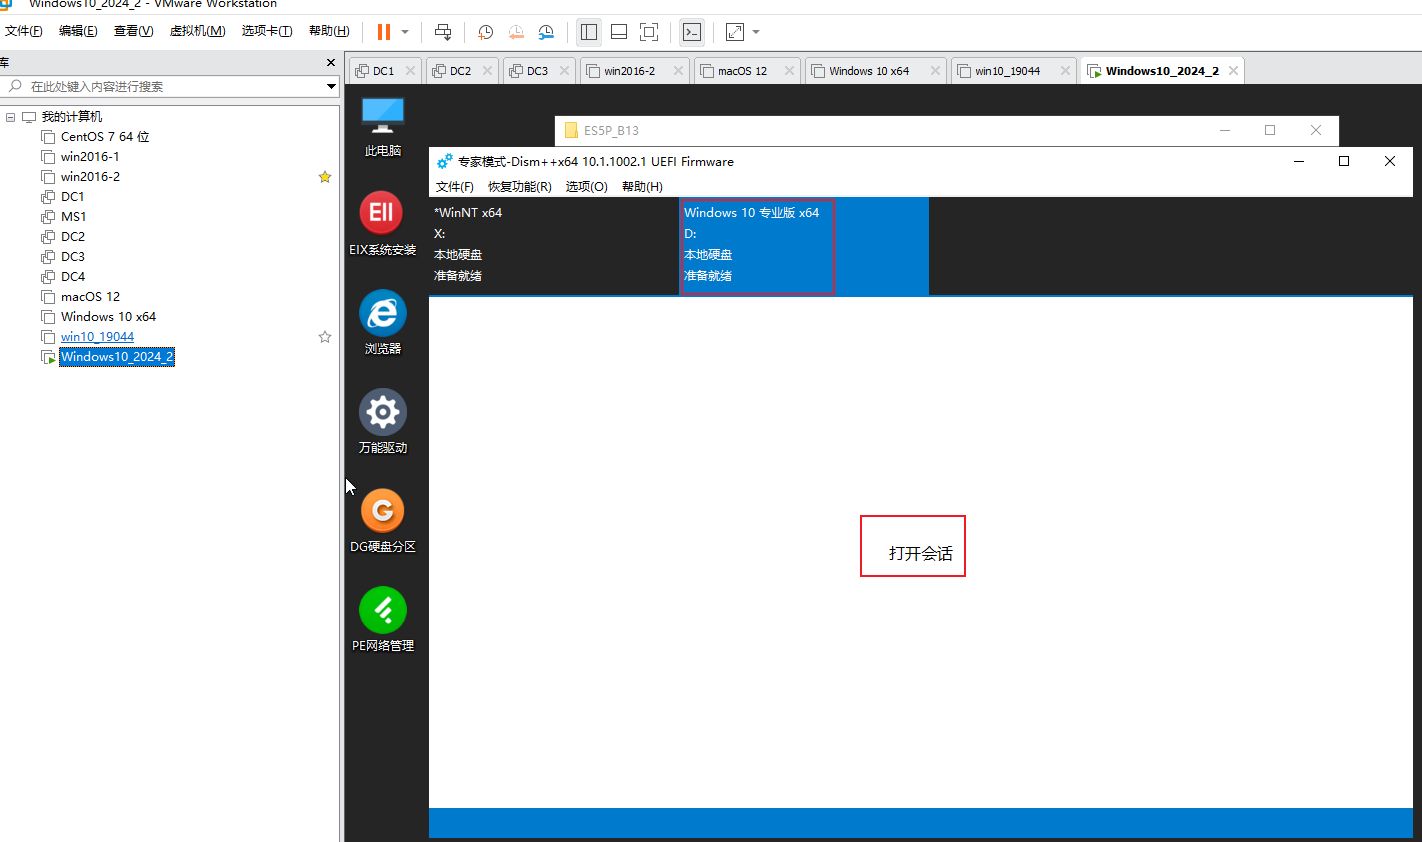1422x842 pixels.
Task: Open the power options dropdown arrow
Action: 405,32
